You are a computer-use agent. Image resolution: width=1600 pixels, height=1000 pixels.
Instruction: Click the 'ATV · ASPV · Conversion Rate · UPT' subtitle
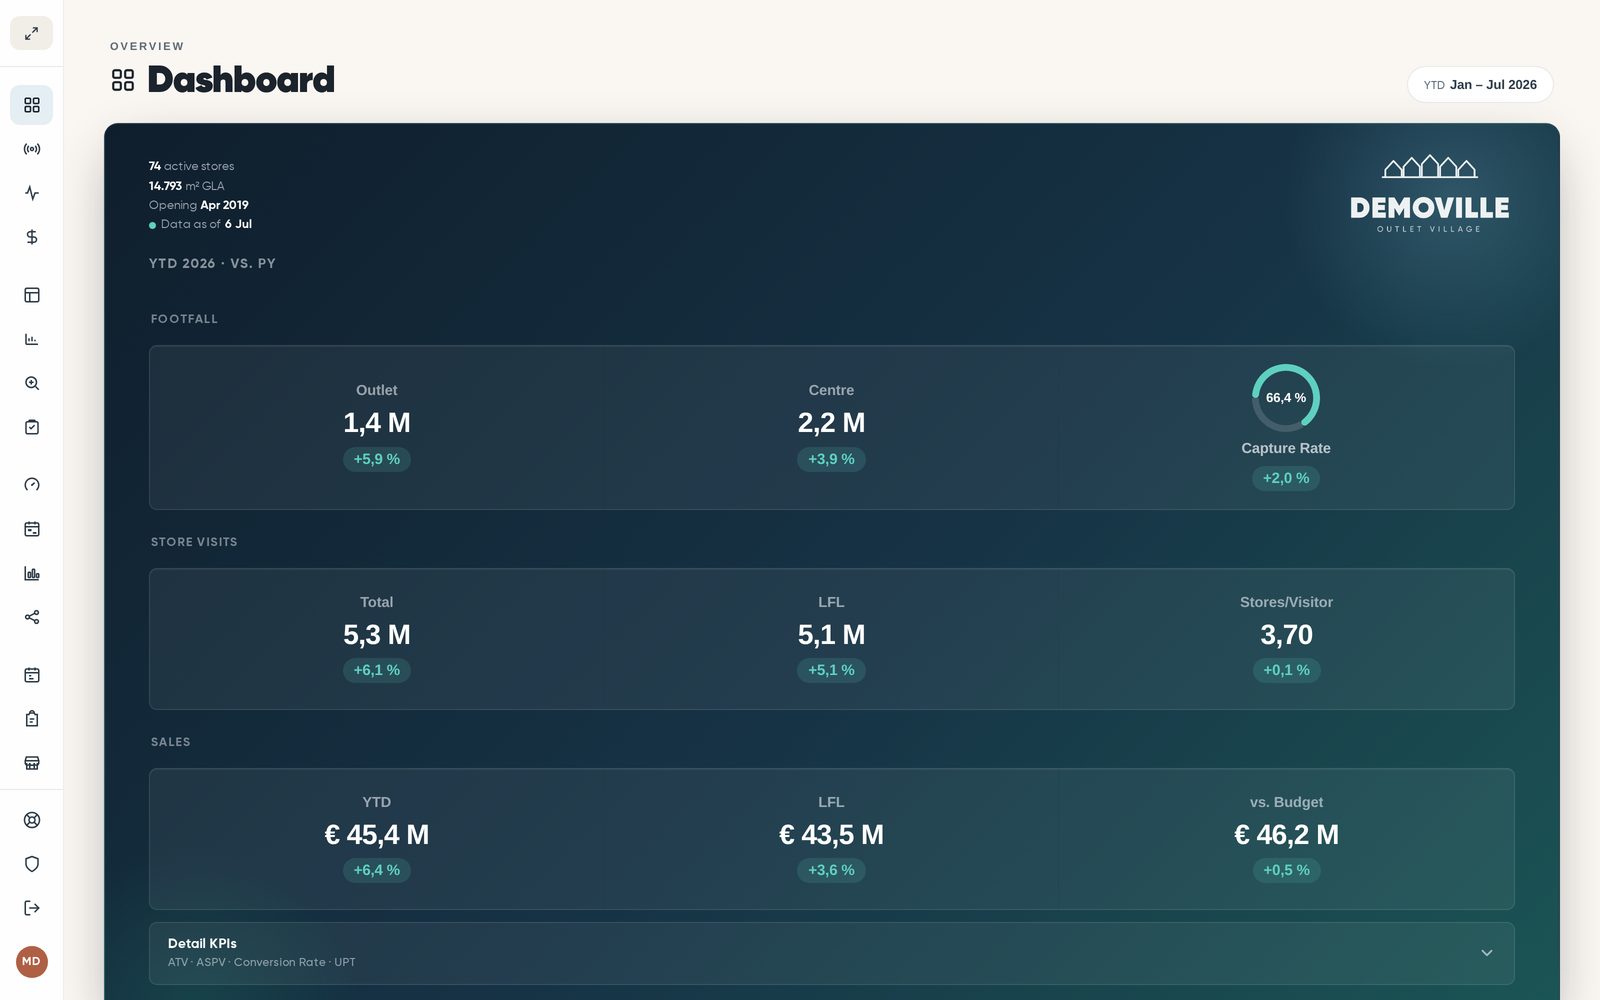[x=261, y=962]
